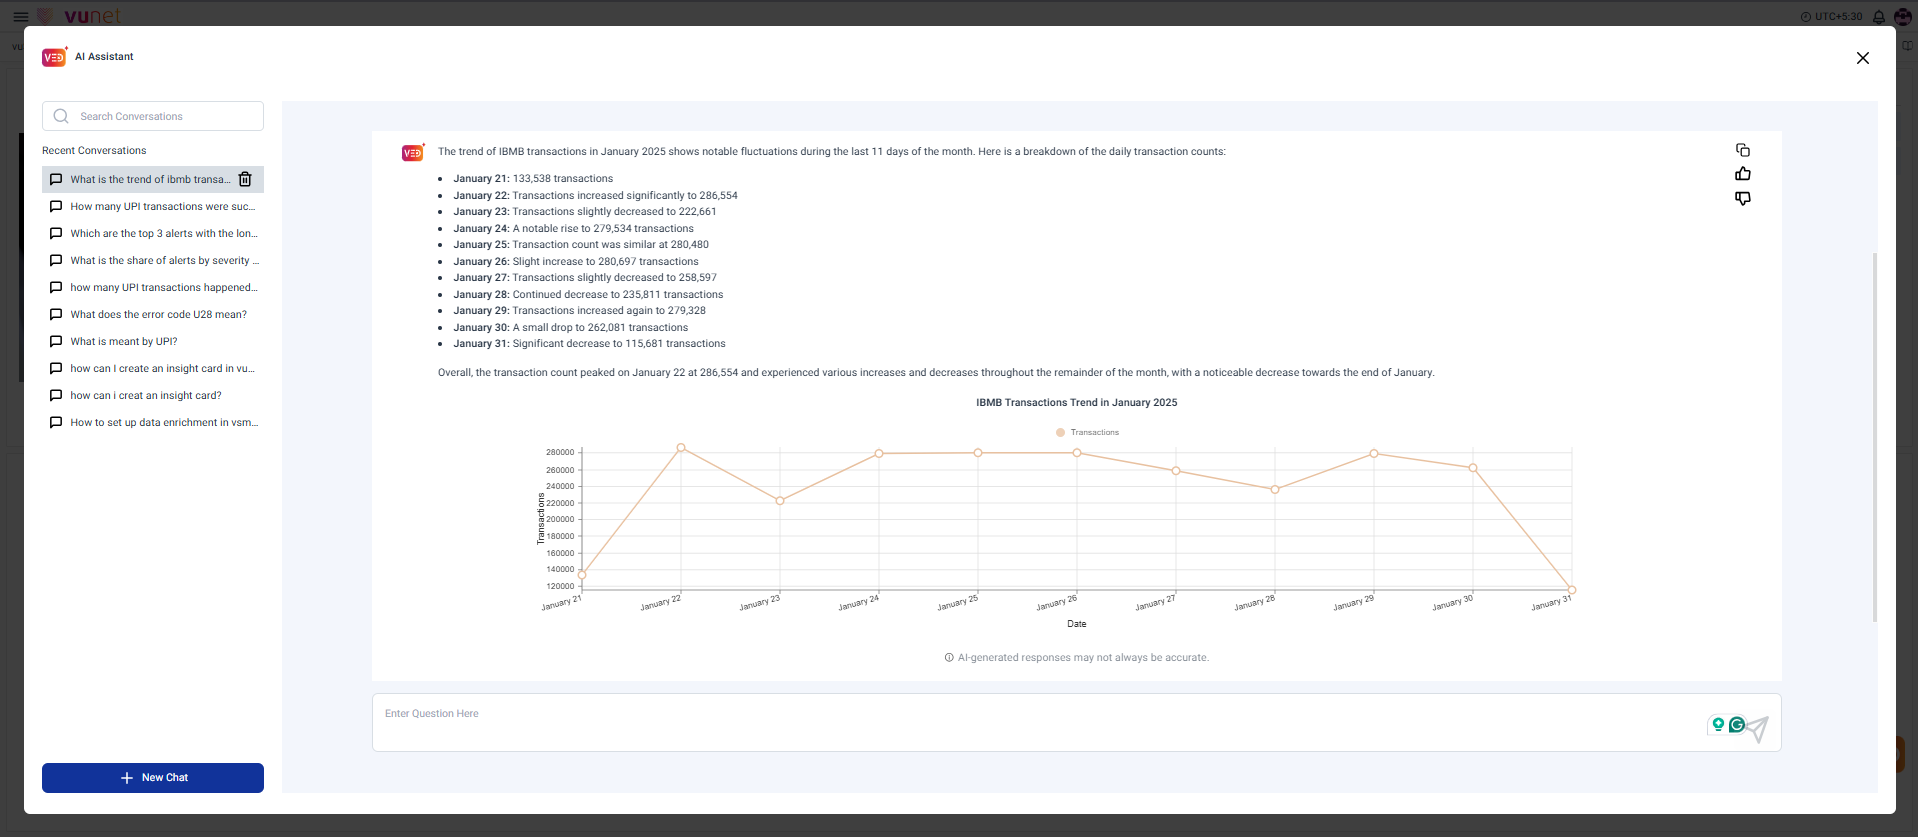This screenshot has width=1918, height=837.
Task: Start a New Chat
Action: click(x=153, y=777)
